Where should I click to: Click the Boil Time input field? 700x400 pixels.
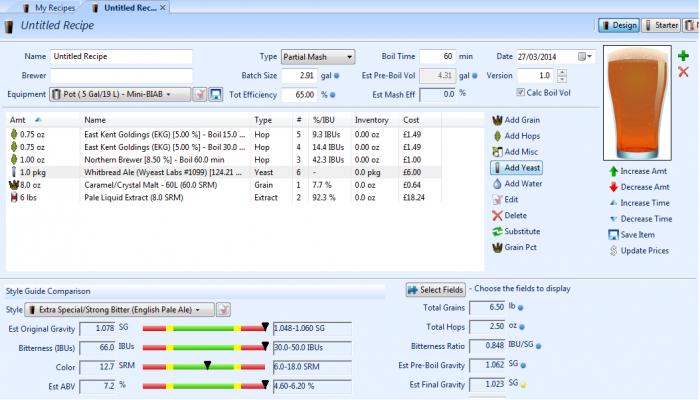(x=438, y=56)
